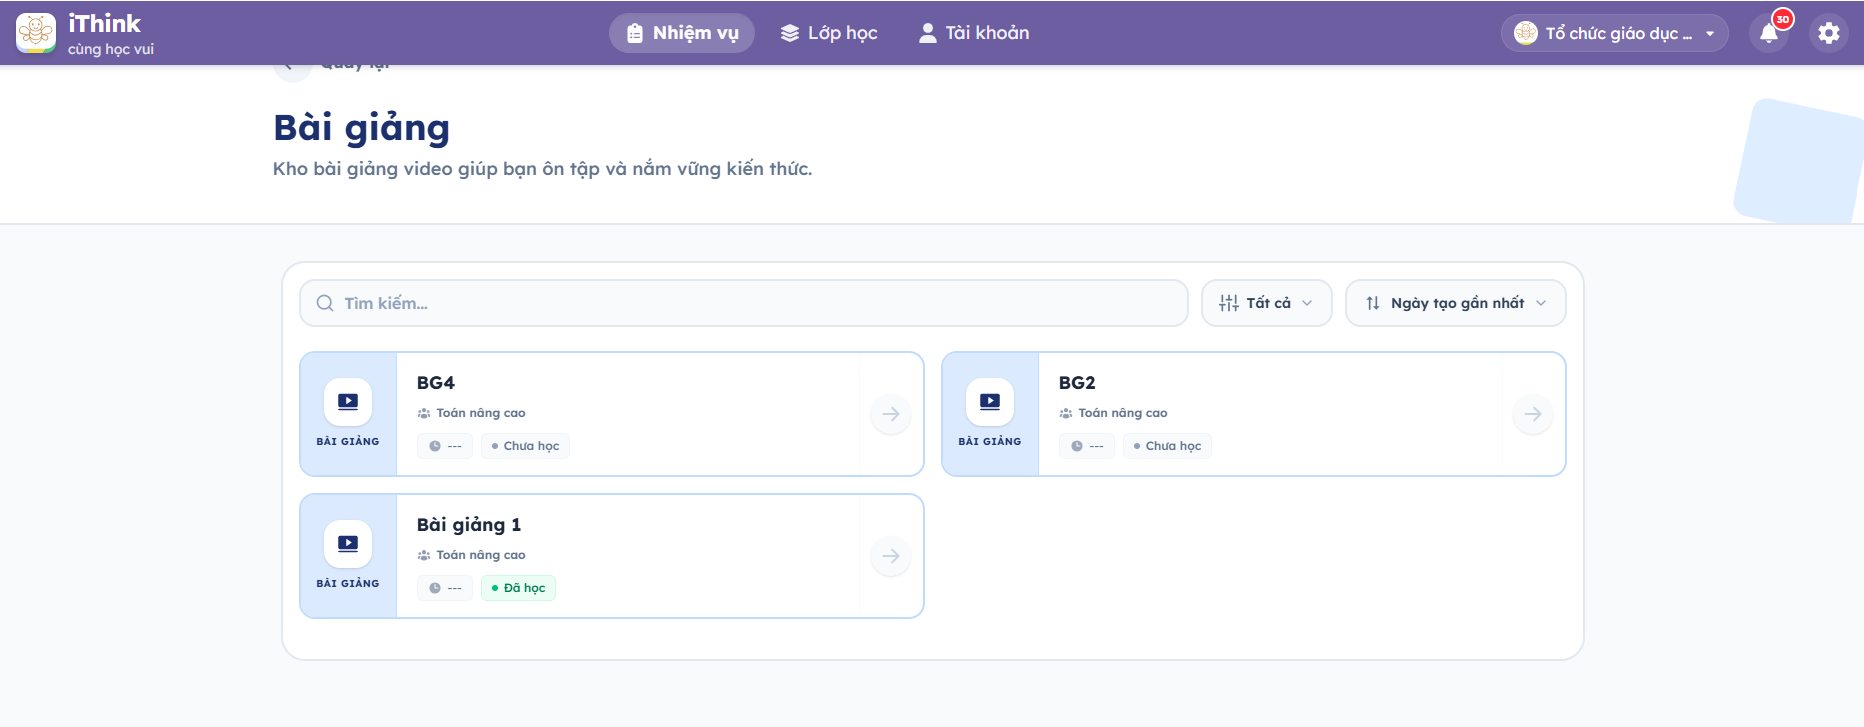Click the video icon on Bài giảng 1
1864x727 pixels.
coord(348,544)
